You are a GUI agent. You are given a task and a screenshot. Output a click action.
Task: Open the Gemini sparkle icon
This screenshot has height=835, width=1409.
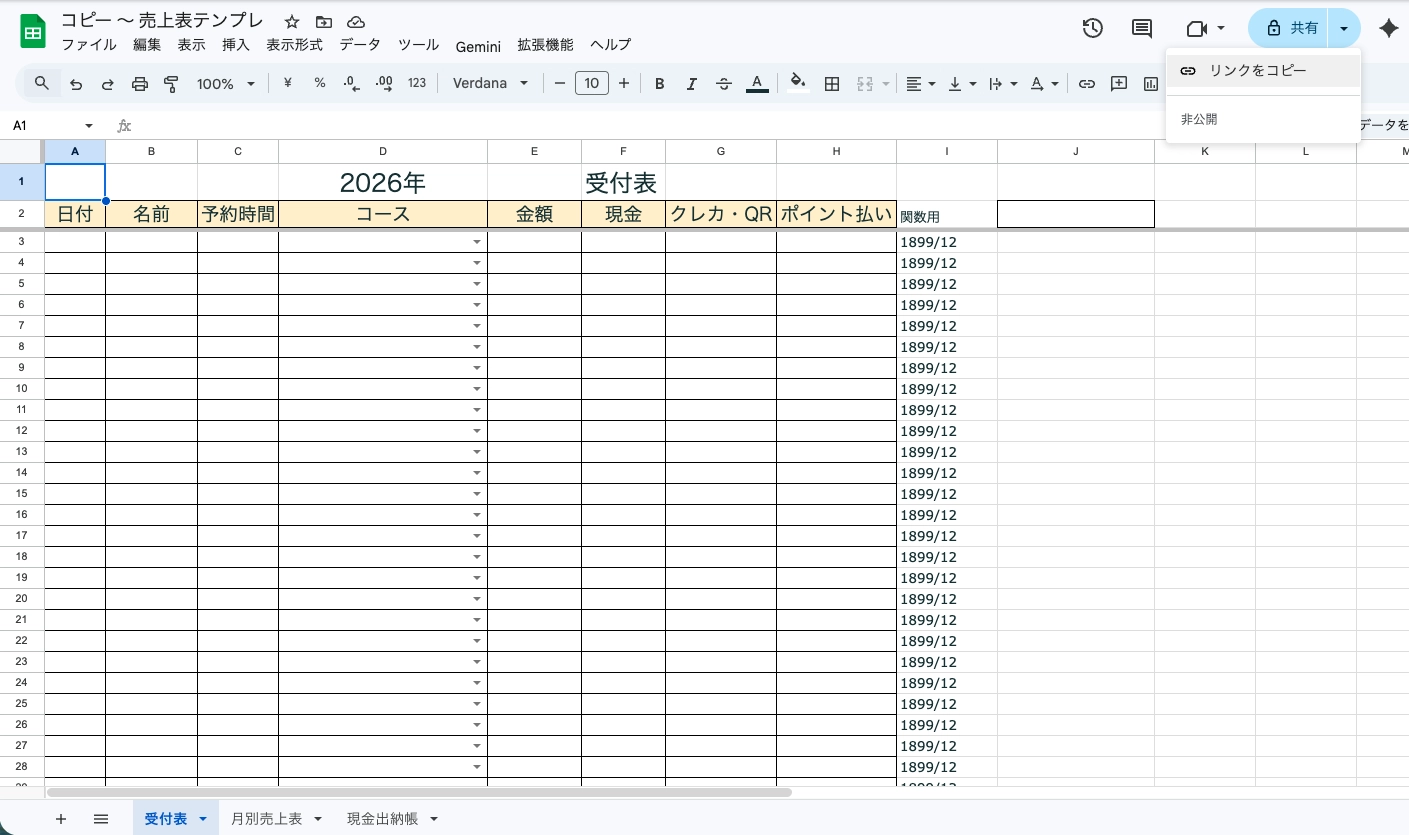[x=1389, y=28]
